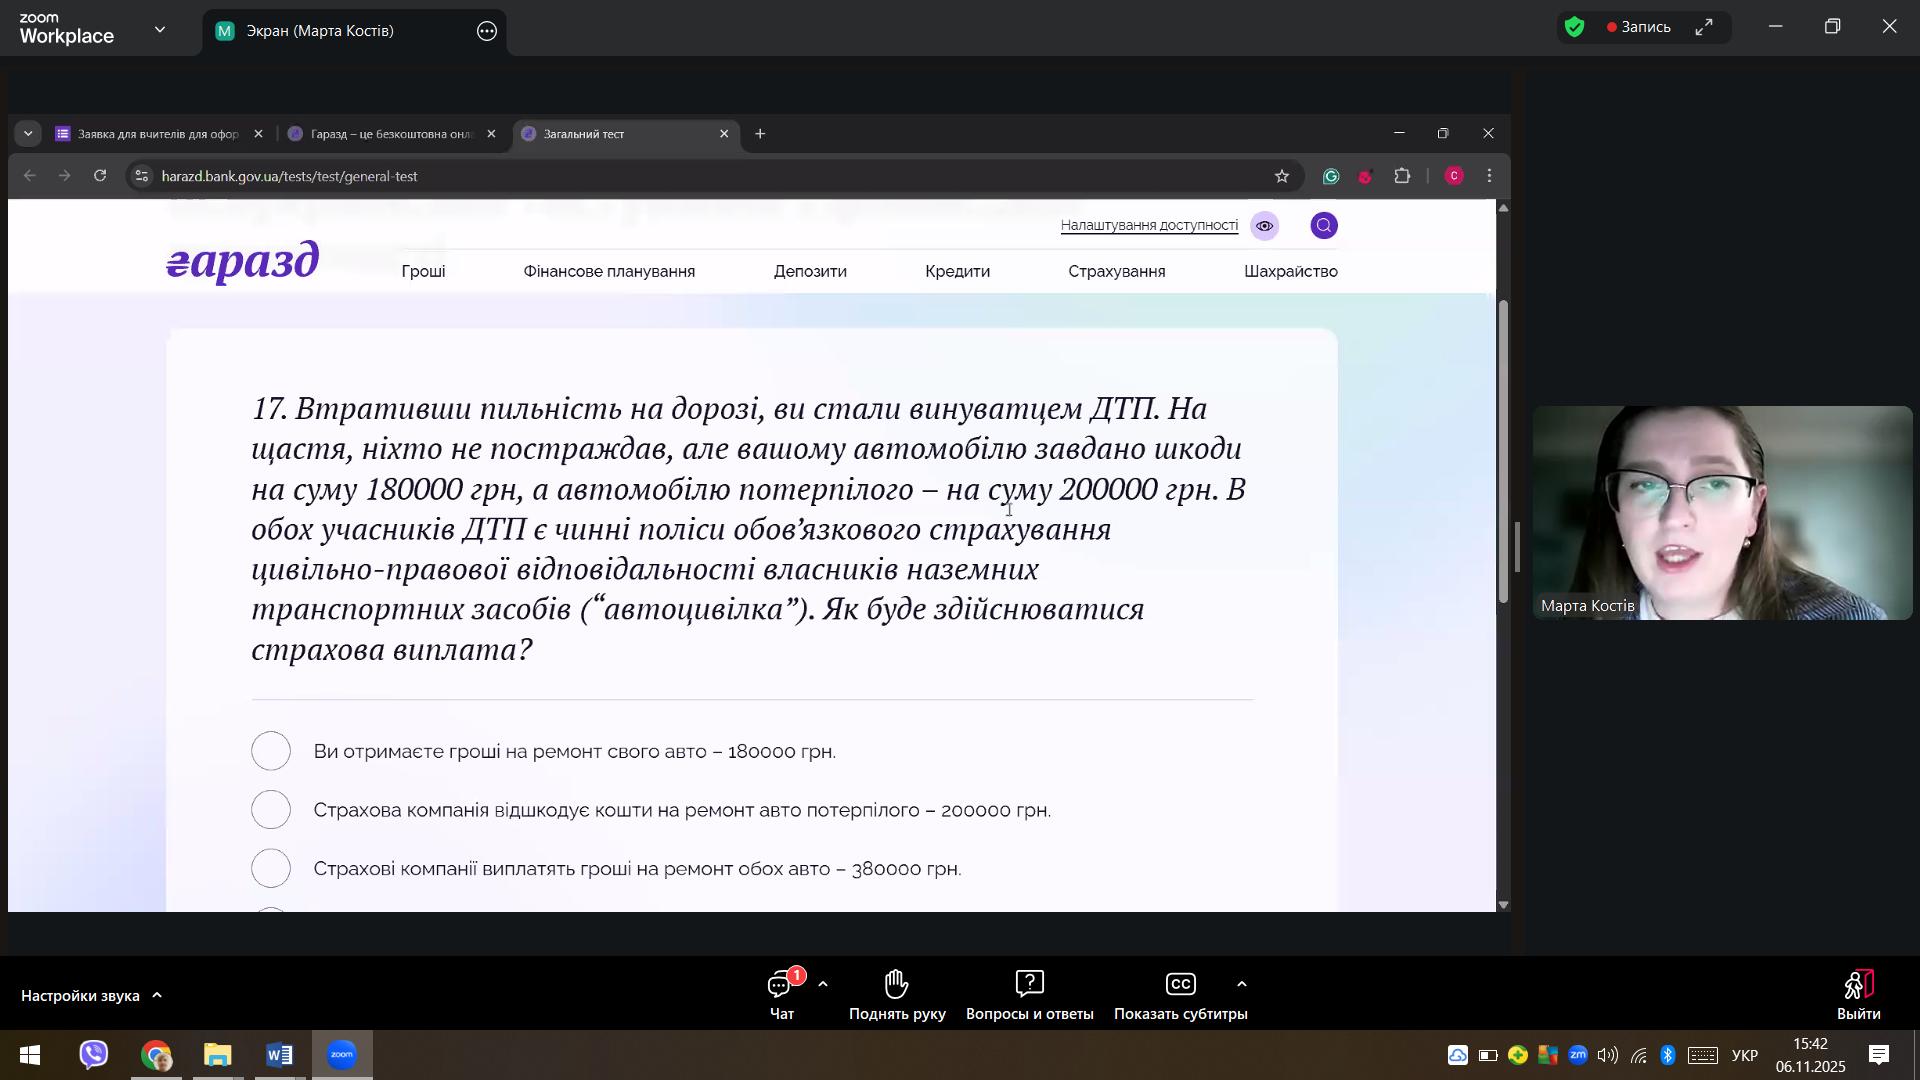Click the purple search icon on website
The image size is (1920, 1080).
click(1324, 226)
